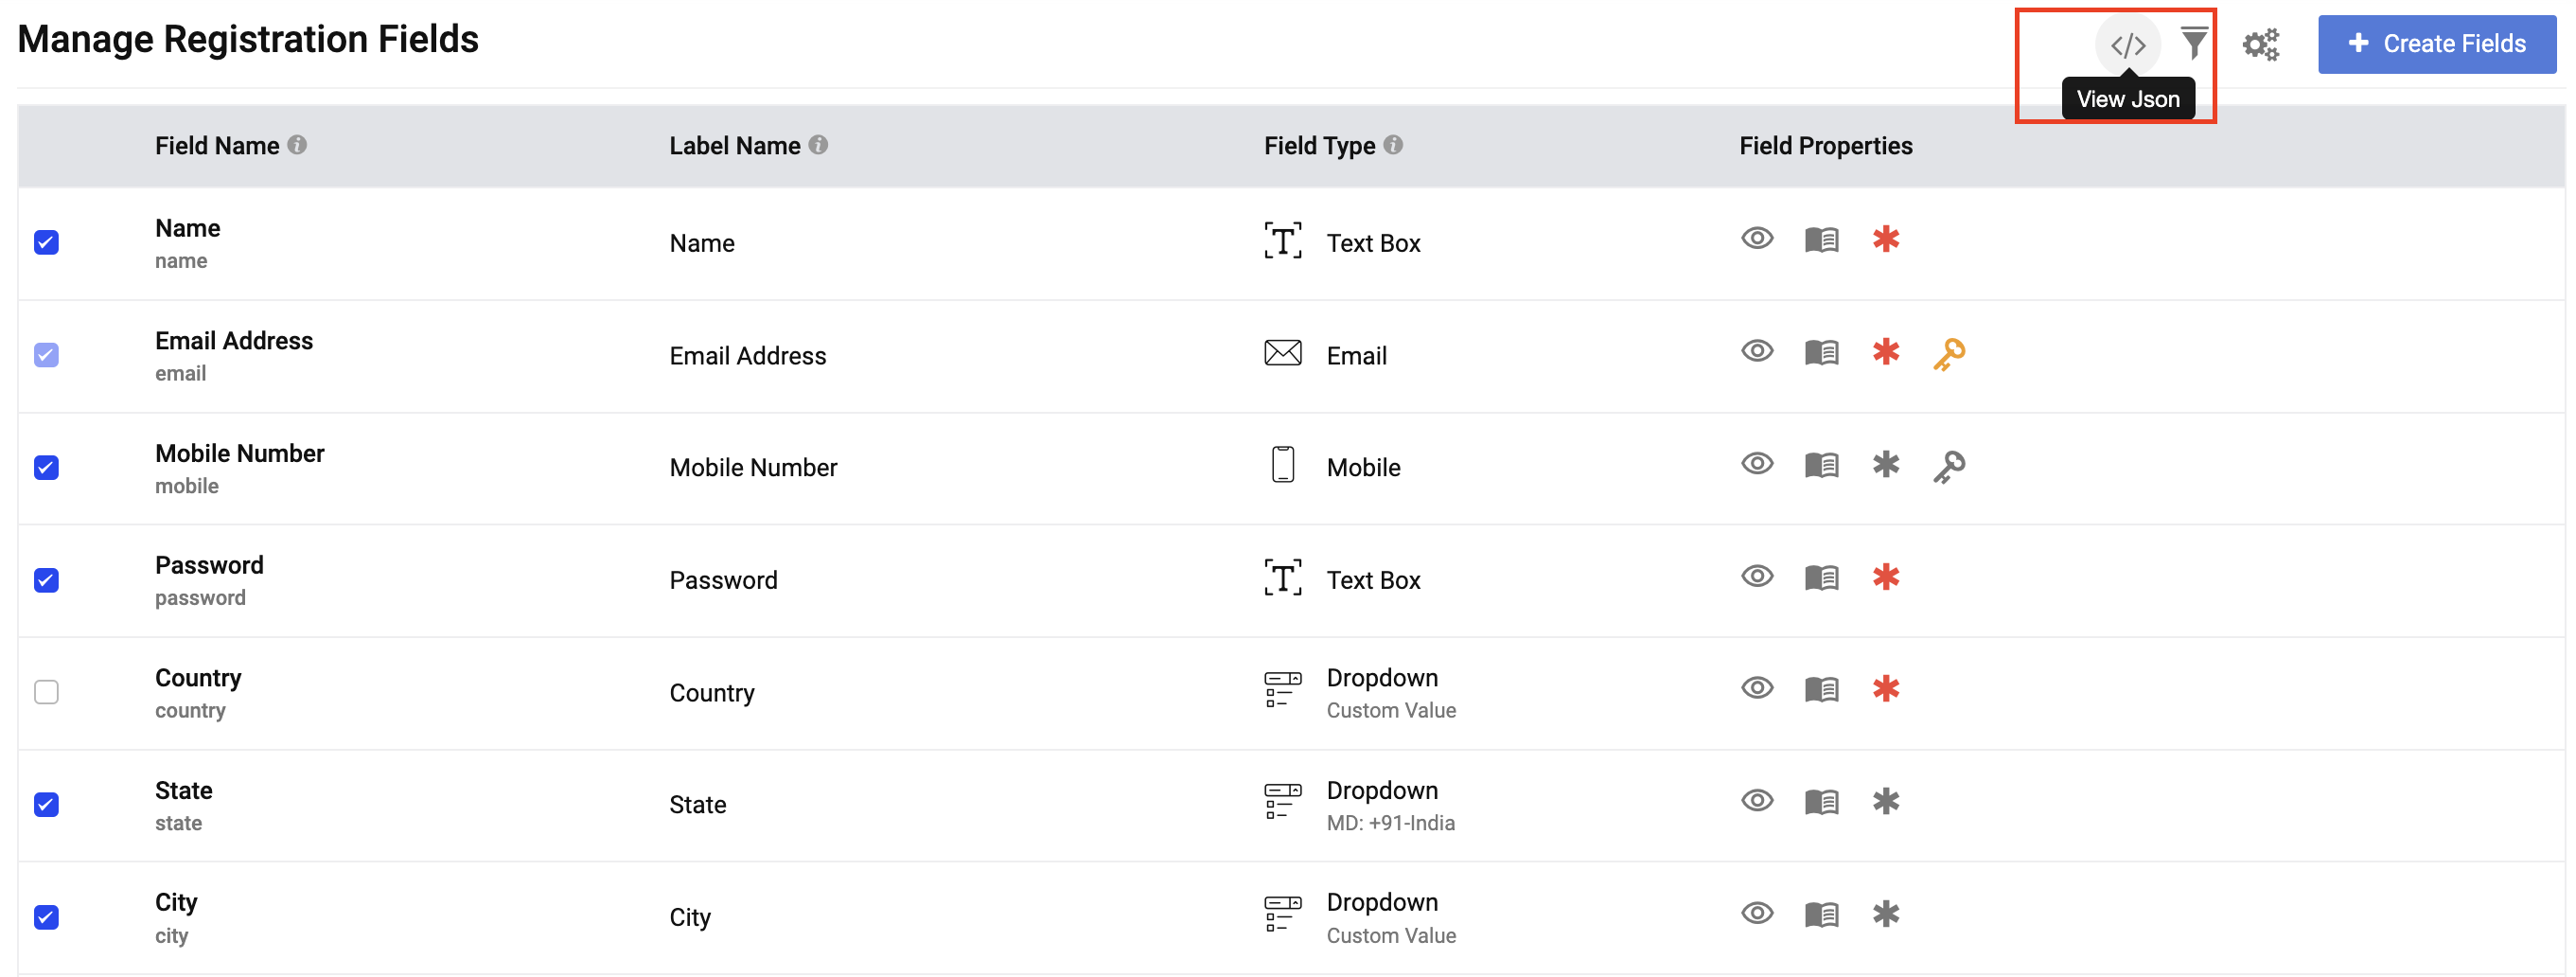
Task: Open the settings gears icon
Action: [x=2260, y=45]
